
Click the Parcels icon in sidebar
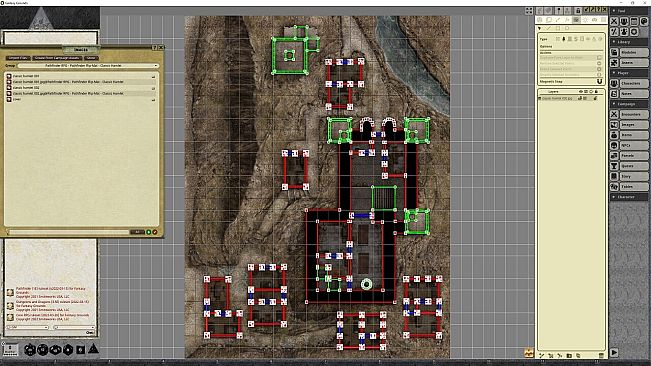[614, 156]
